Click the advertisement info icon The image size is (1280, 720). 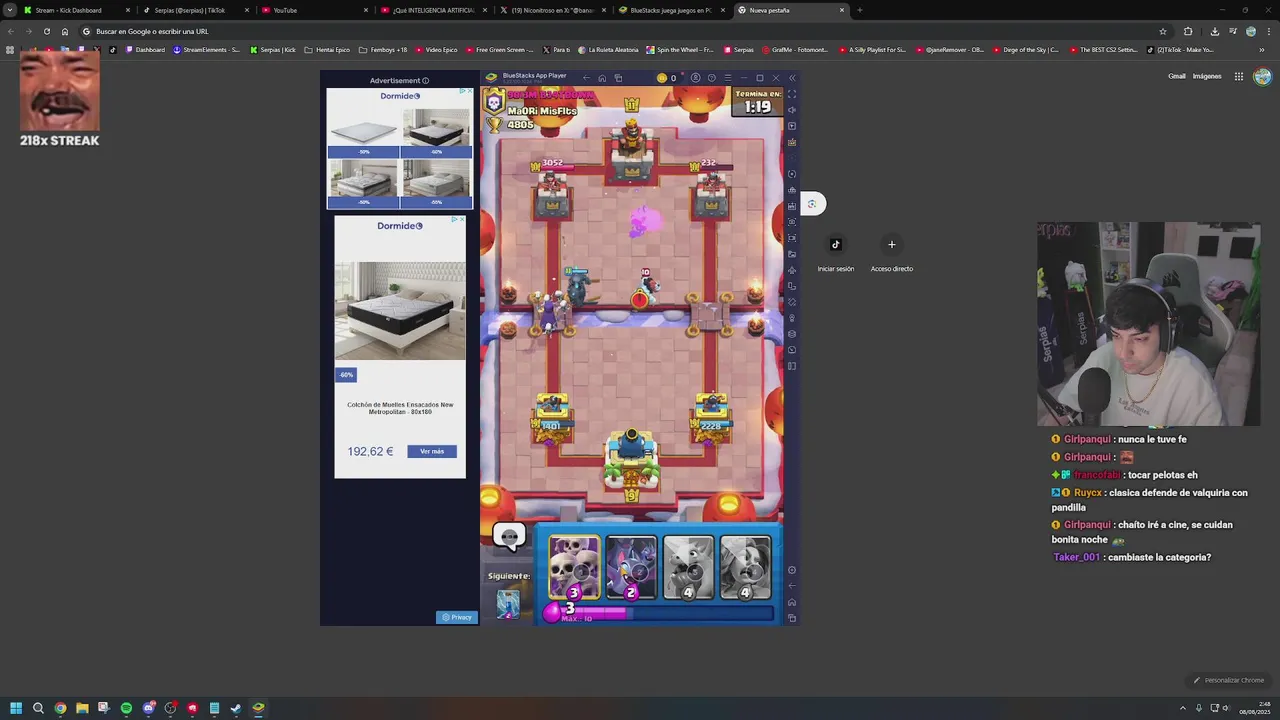425,81
